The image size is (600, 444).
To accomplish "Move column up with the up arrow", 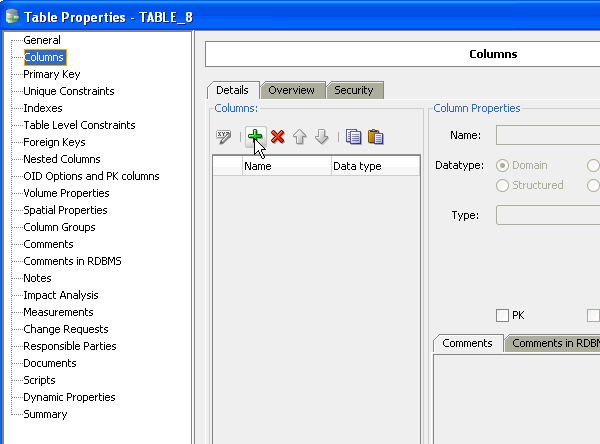I will tap(299, 137).
